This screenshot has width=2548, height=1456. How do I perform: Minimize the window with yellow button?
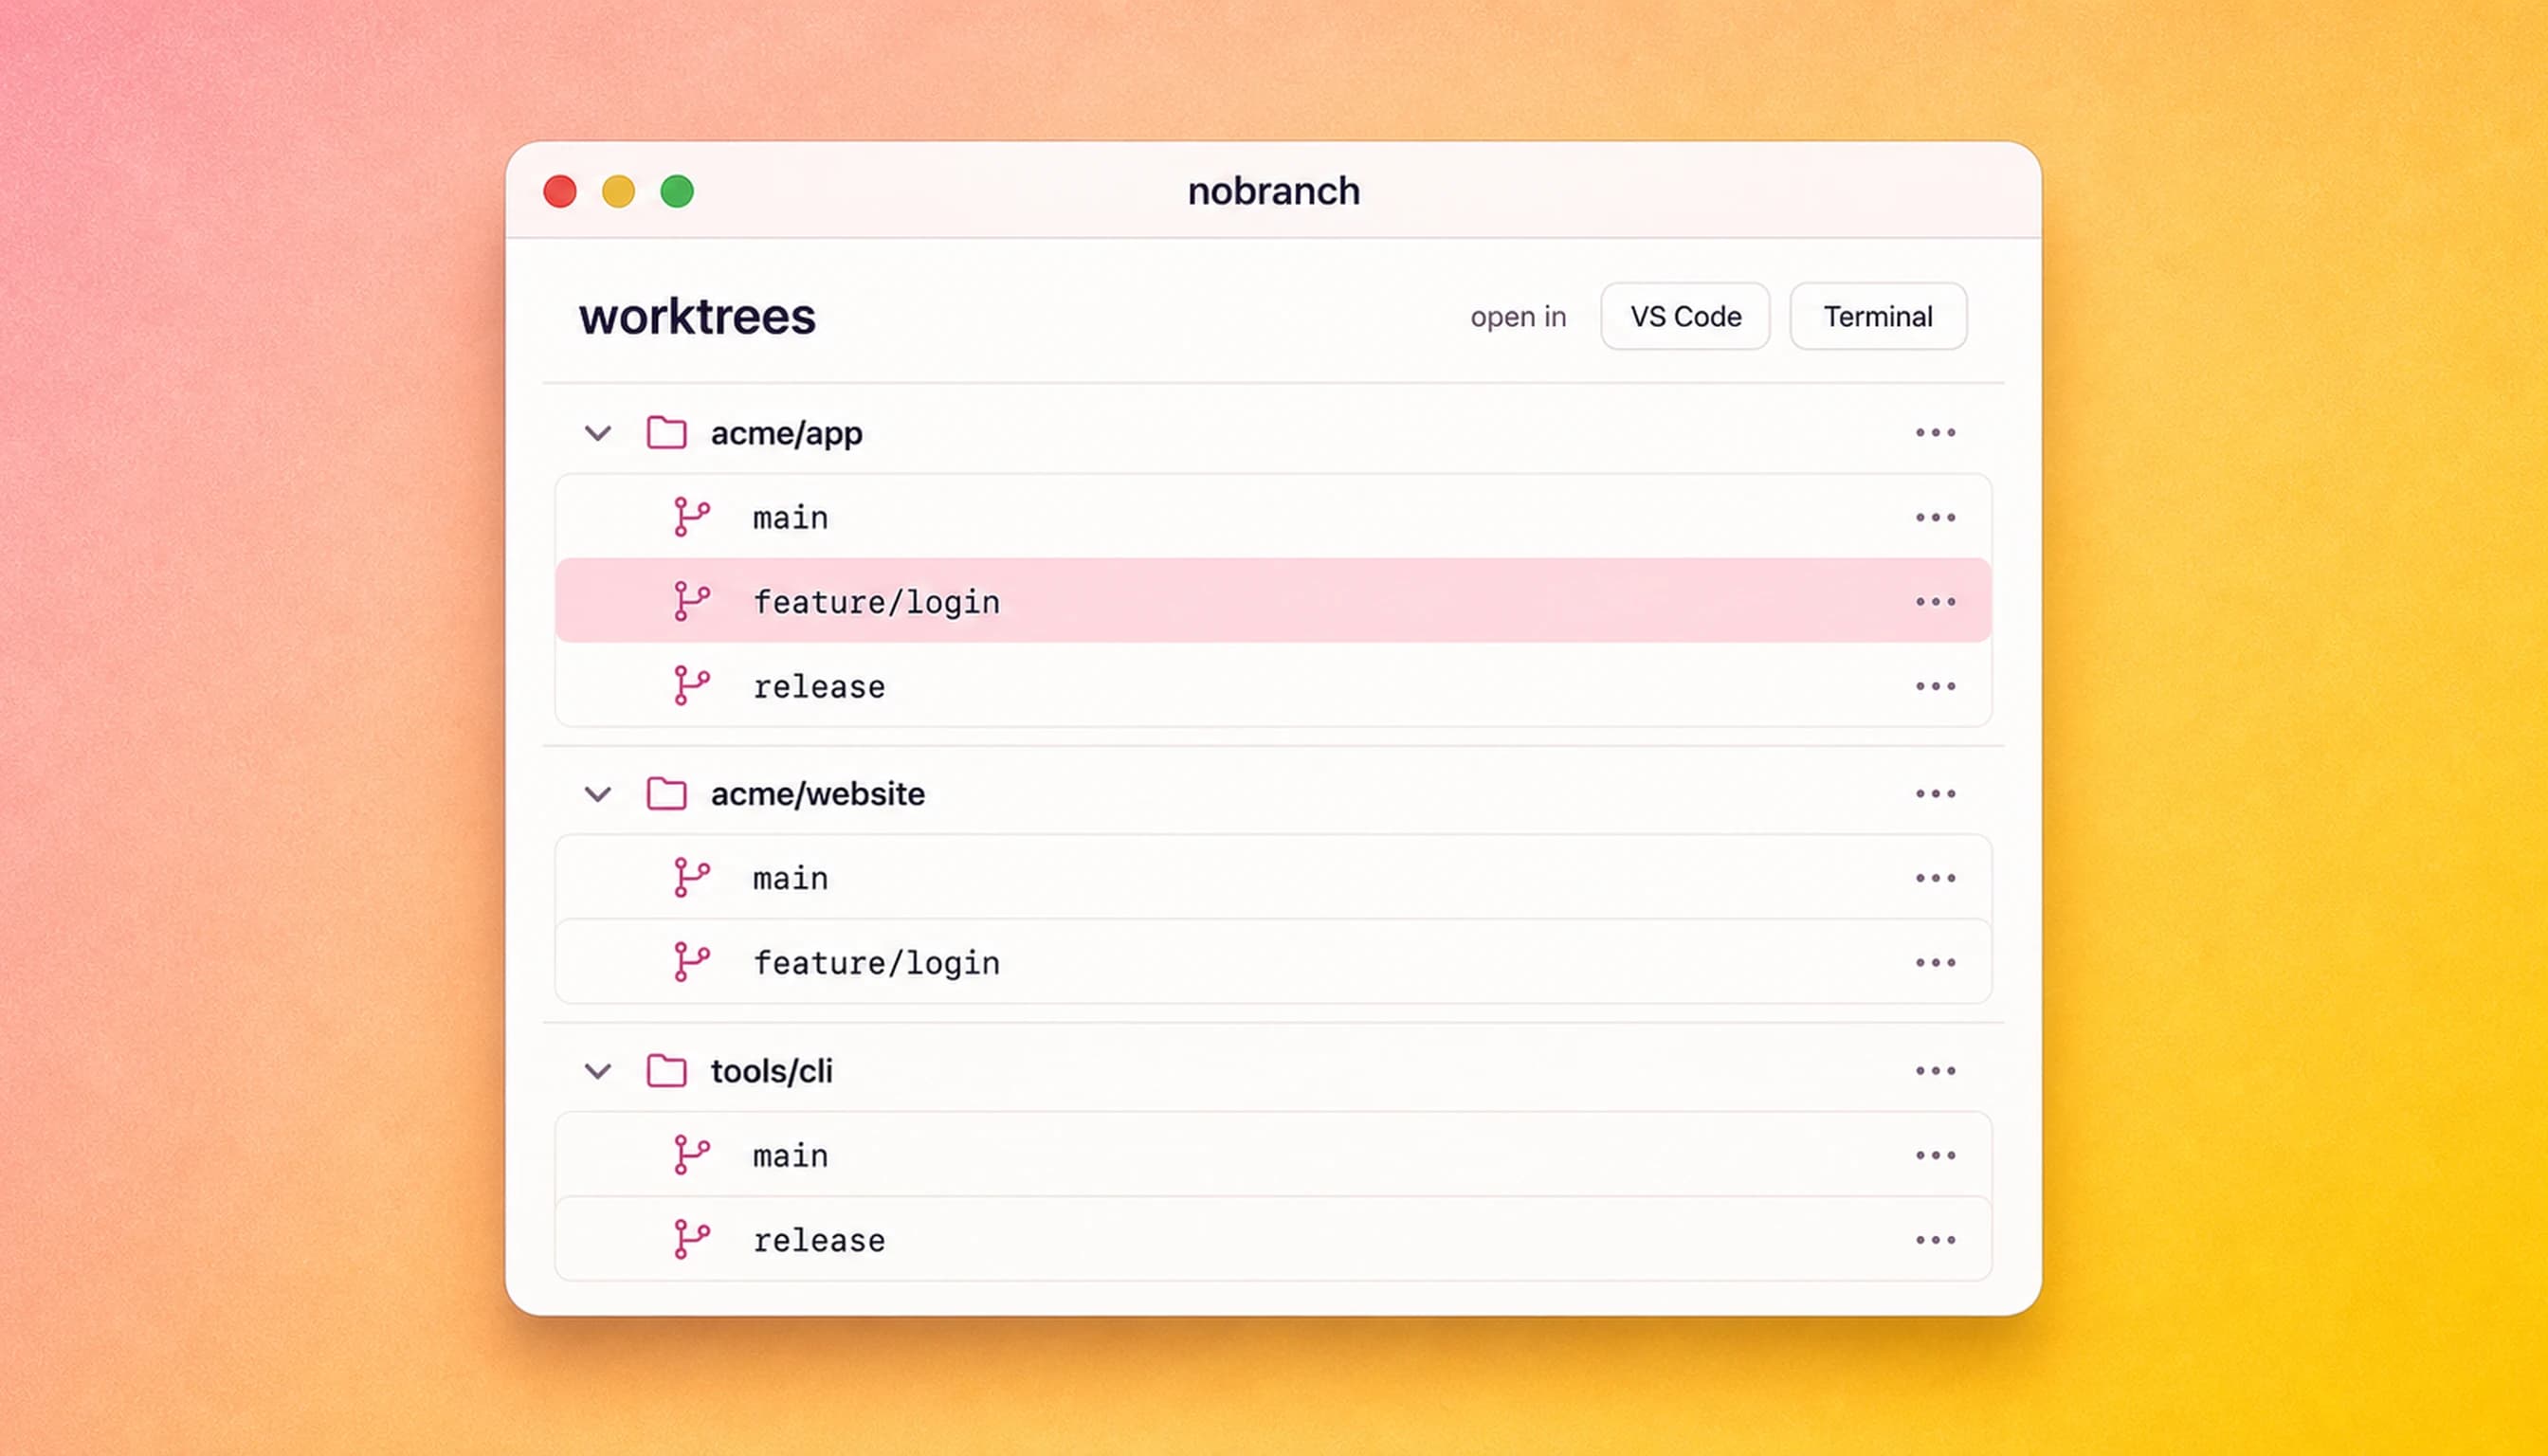pos(618,192)
